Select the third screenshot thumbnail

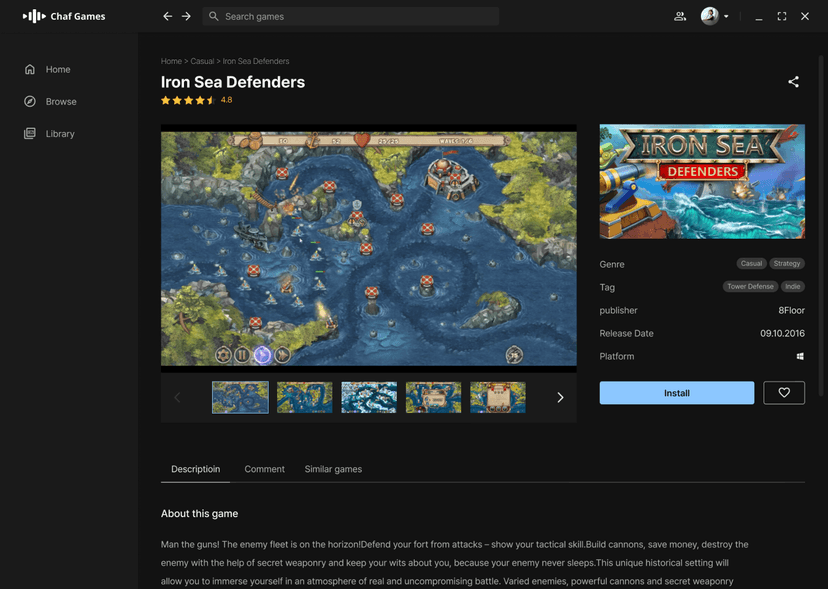coord(369,397)
